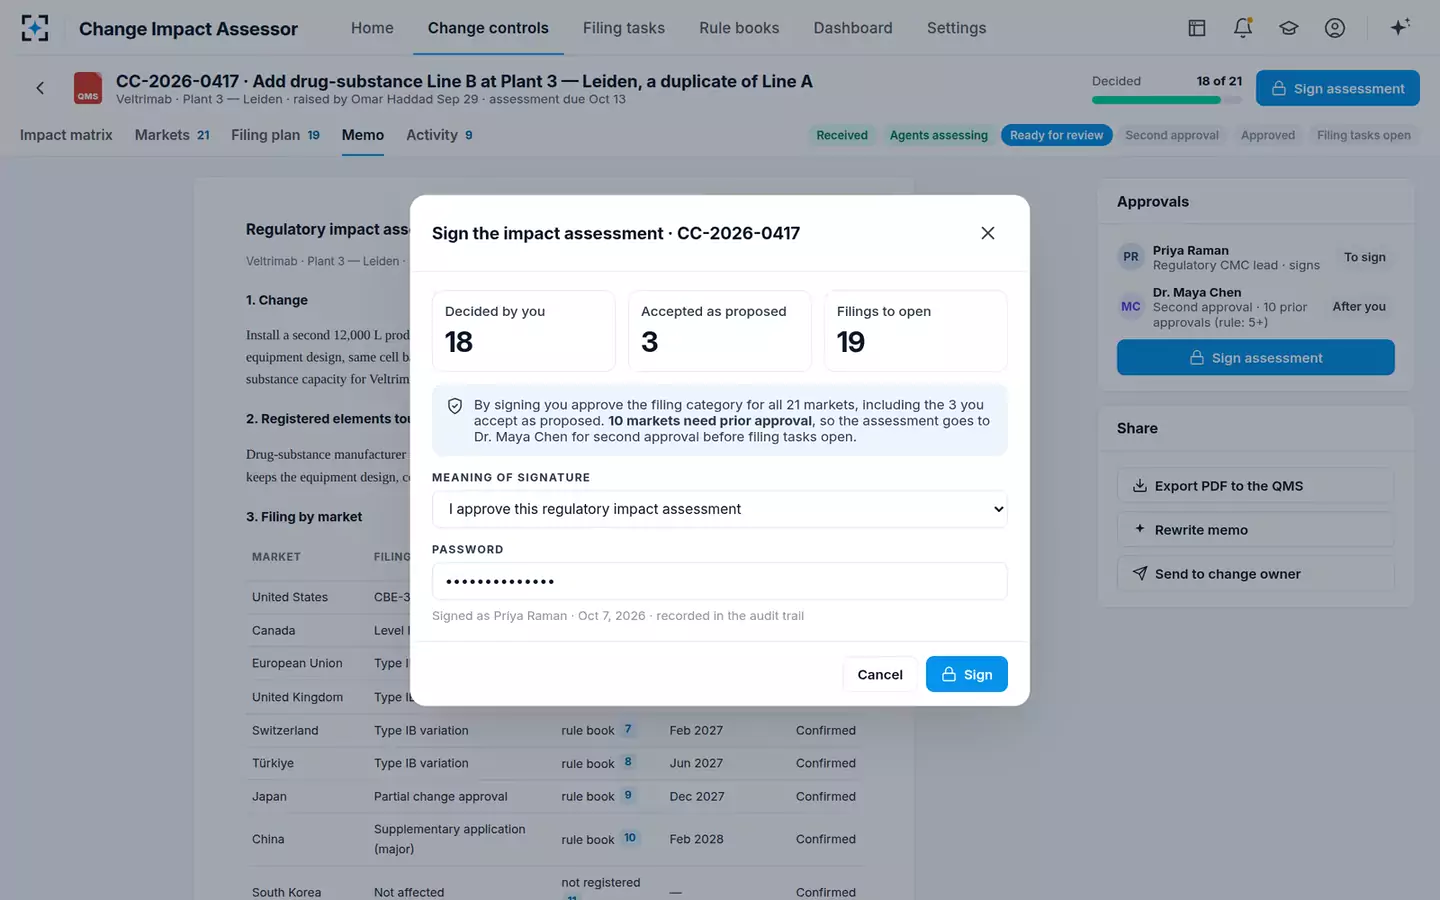This screenshot has height=900, width=1440.
Task: Click the Sign button in the dialog
Action: pos(967,674)
